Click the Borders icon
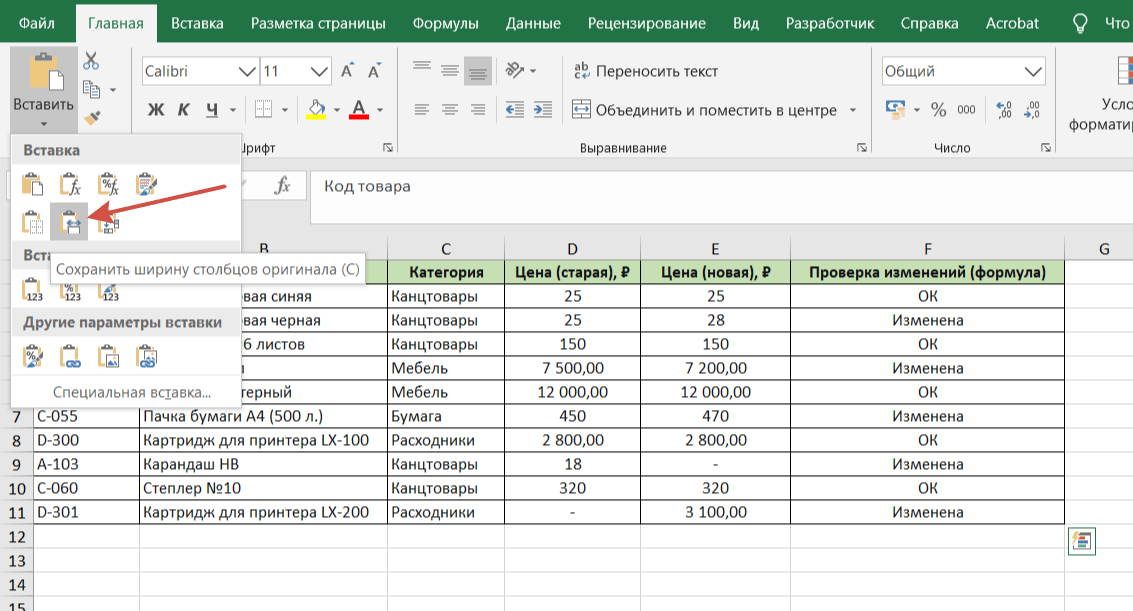The height and width of the screenshot is (611, 1133). [x=264, y=110]
